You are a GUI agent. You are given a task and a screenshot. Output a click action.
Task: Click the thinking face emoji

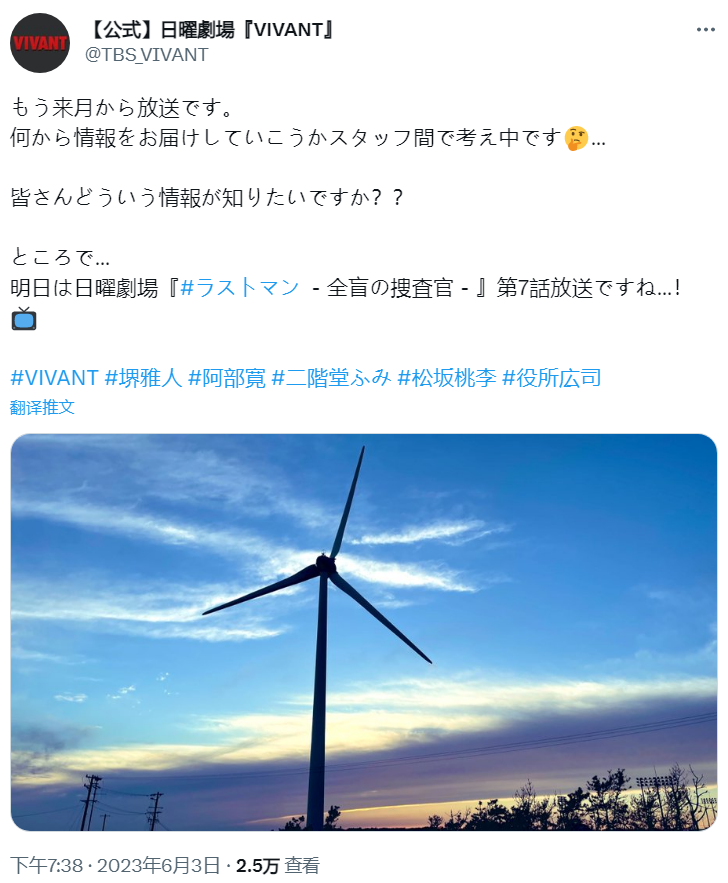pos(577,138)
